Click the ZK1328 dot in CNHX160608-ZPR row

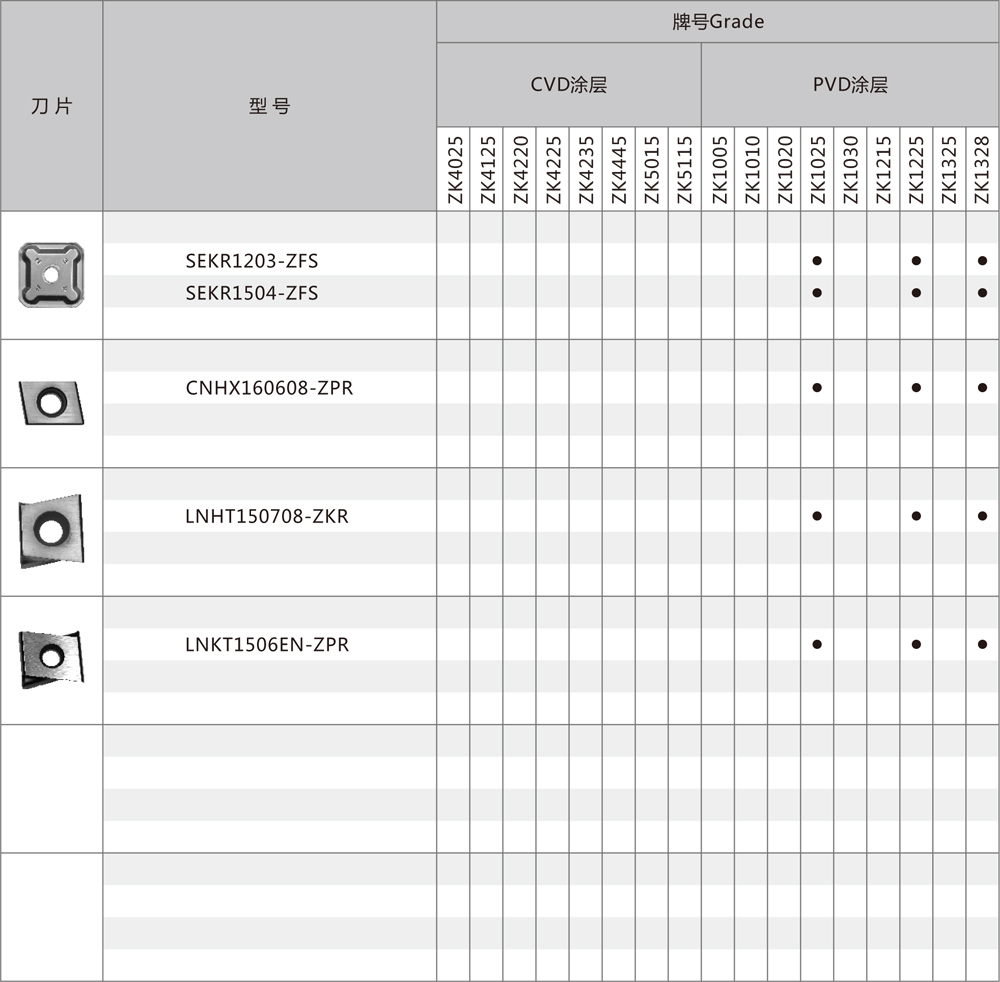coord(983,388)
